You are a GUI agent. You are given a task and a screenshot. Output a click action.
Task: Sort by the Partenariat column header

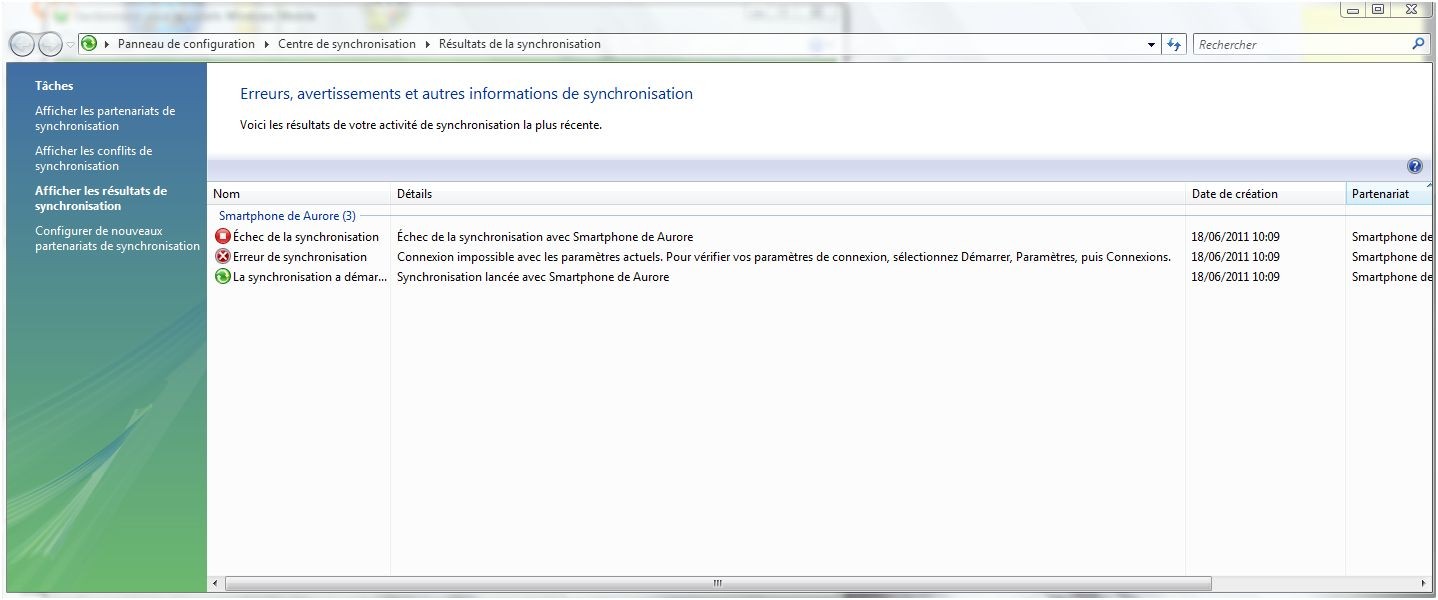click(x=1390, y=194)
